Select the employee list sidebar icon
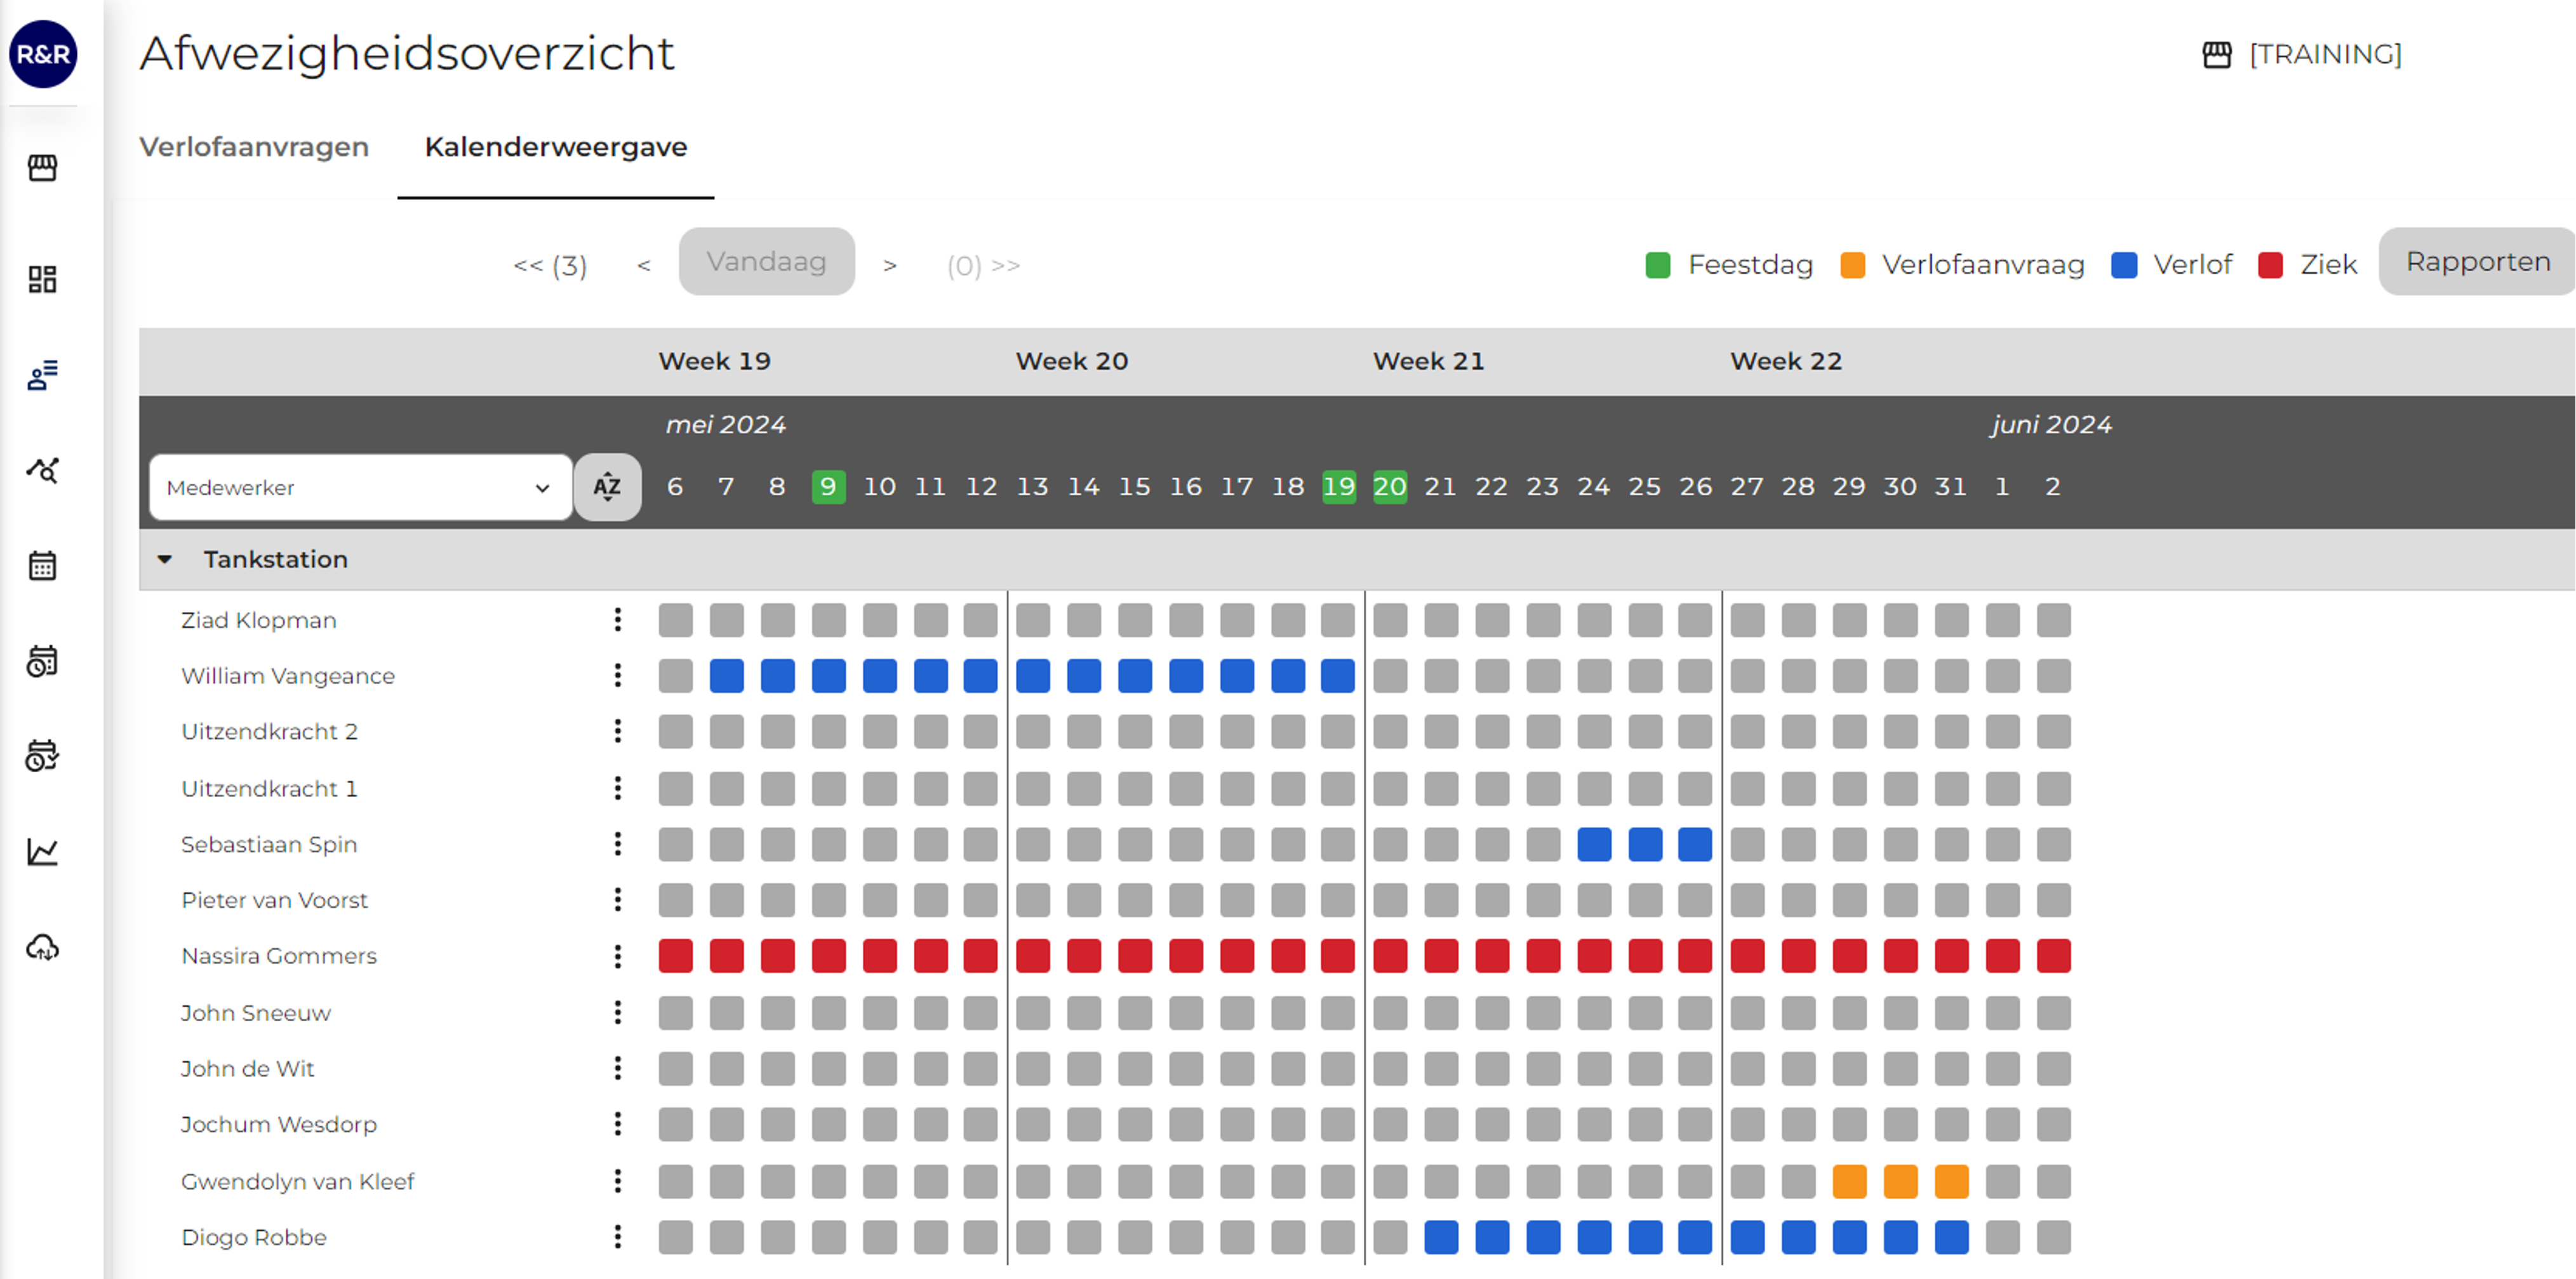 42,375
